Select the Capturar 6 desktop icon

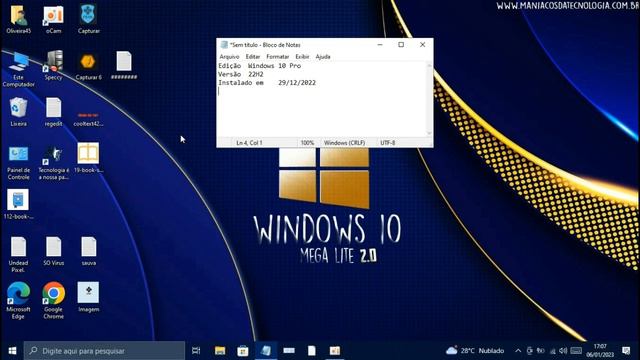88,65
